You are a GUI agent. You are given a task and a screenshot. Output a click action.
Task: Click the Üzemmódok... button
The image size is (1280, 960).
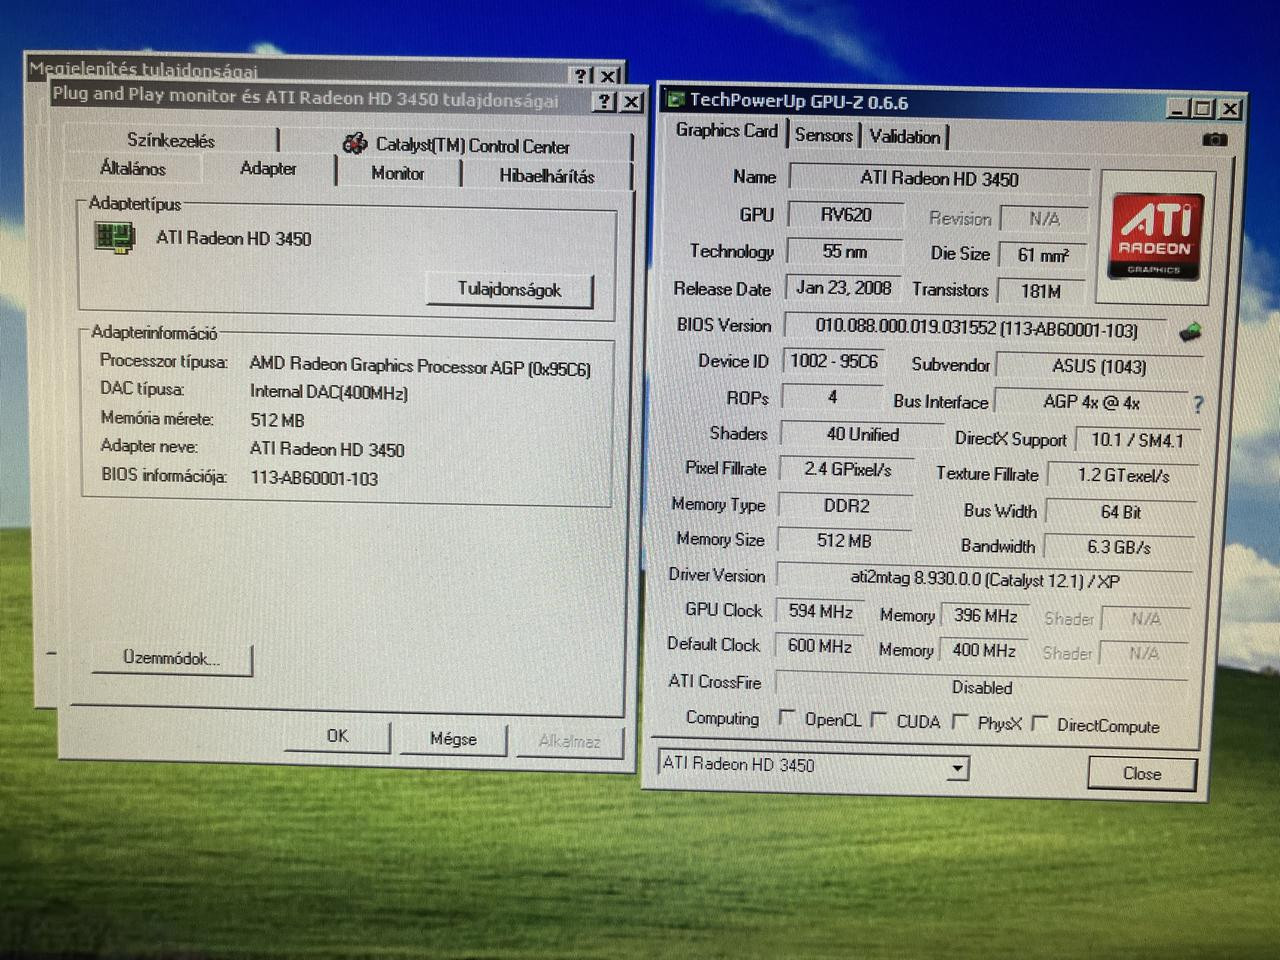(171, 659)
